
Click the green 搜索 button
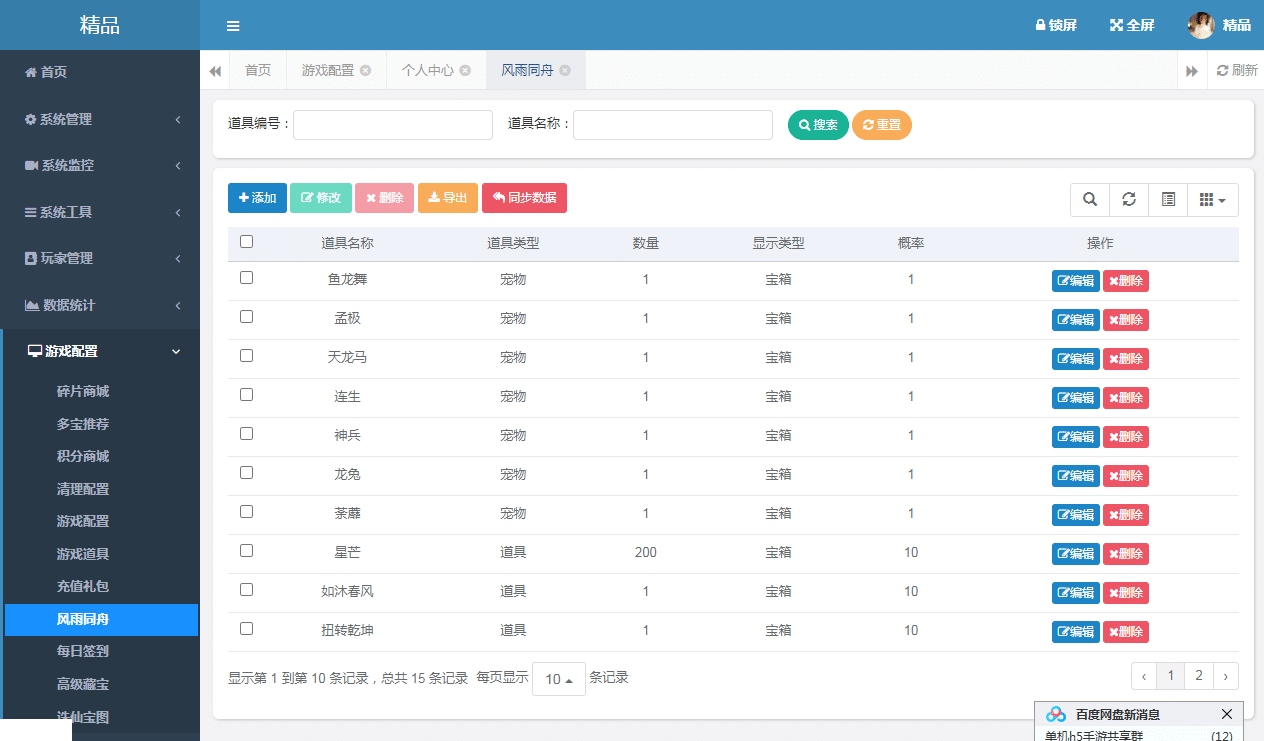coord(818,125)
